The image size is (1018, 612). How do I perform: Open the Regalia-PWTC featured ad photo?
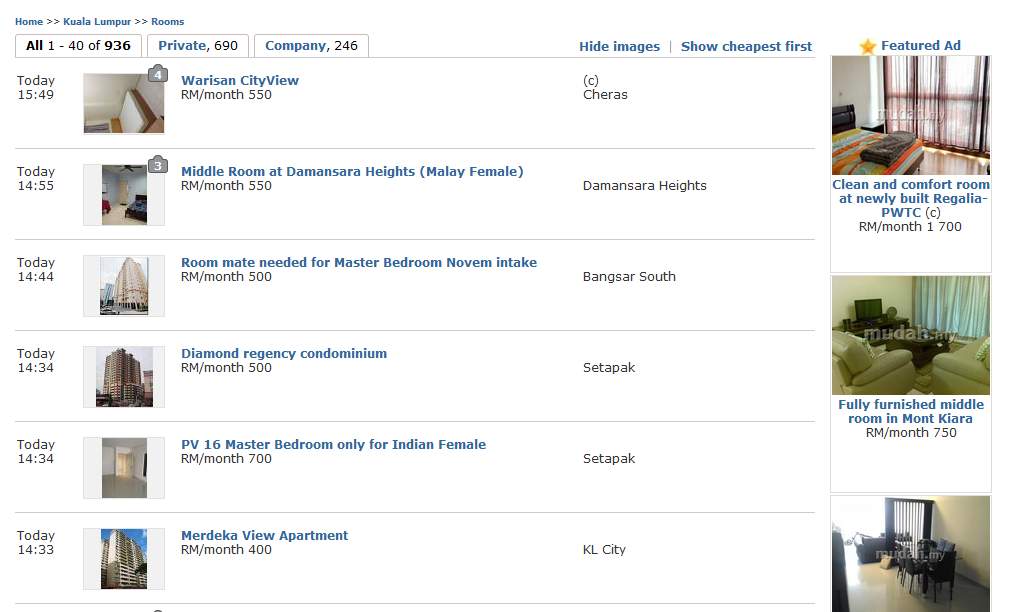pyautogui.click(x=910, y=115)
